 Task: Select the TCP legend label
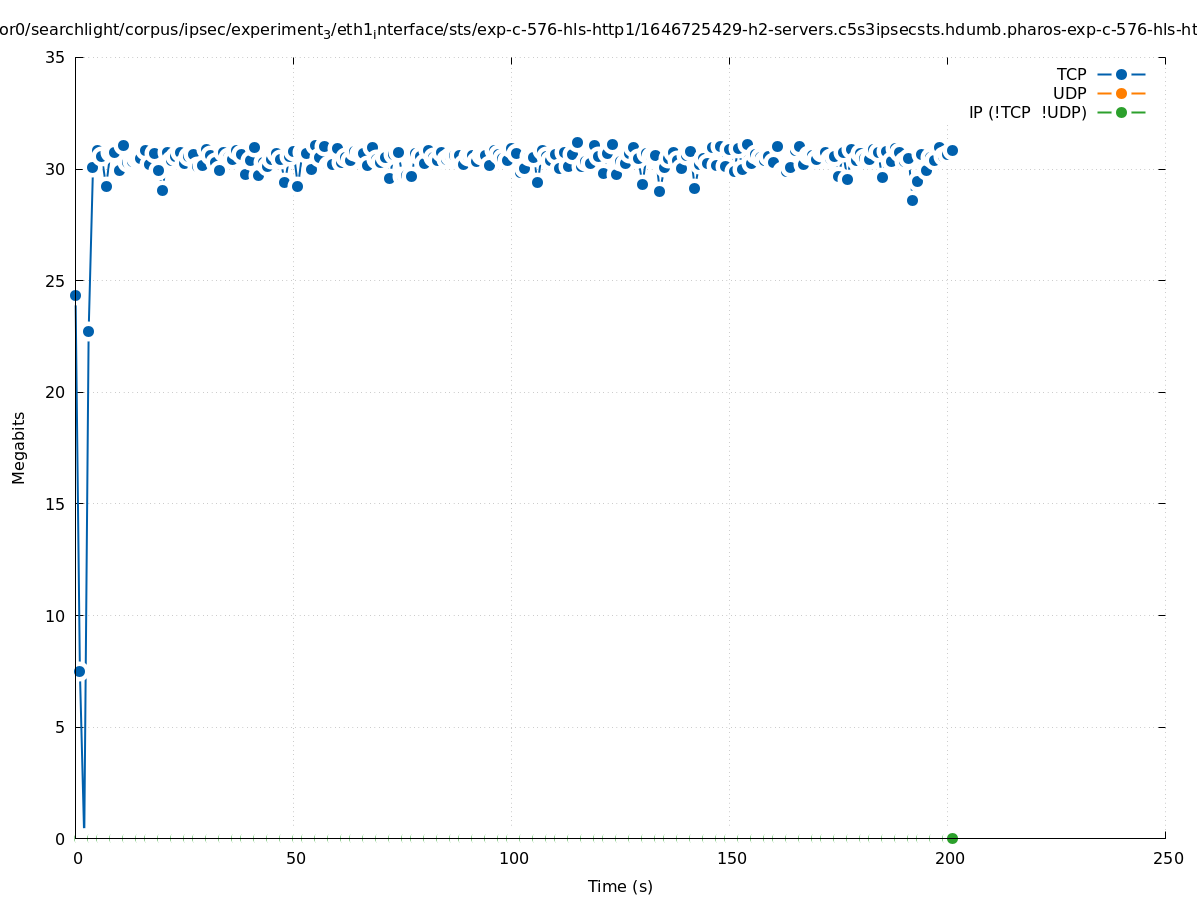tap(1071, 74)
